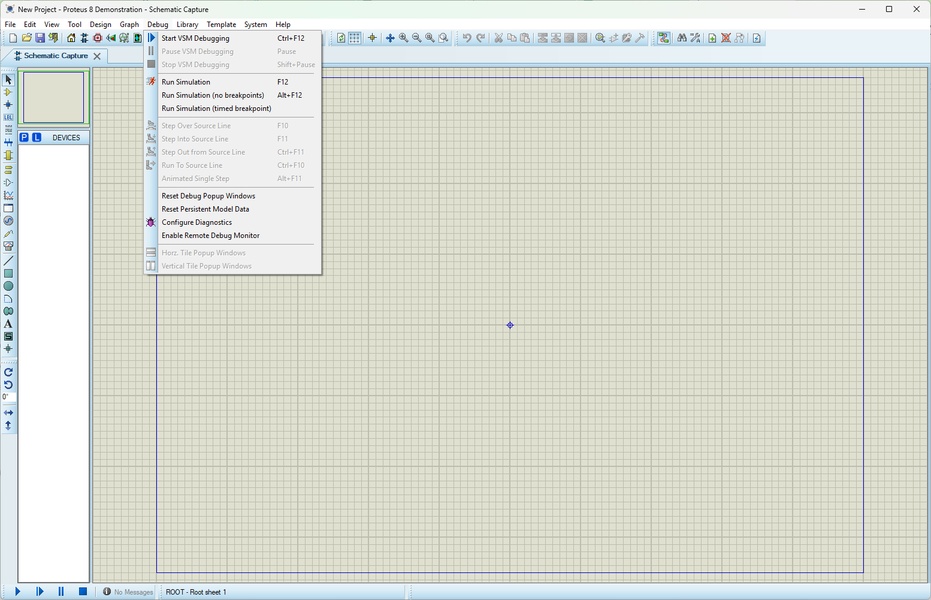Select the 2D graphics text tool
This screenshot has height=600, width=931.
click(x=8, y=324)
